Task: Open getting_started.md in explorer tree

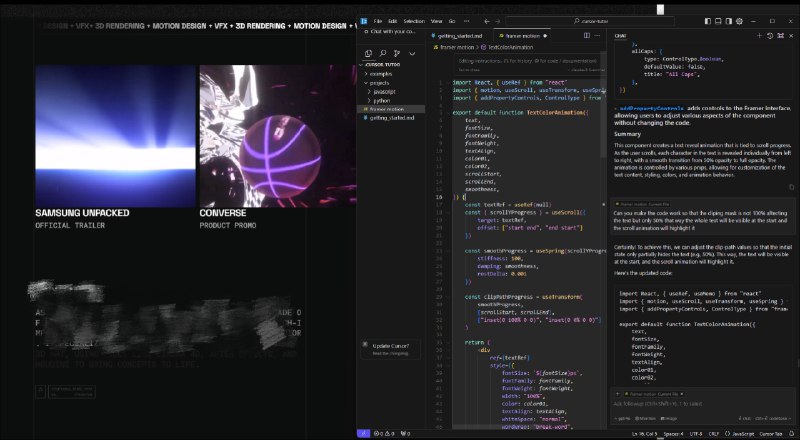Action: 391,118
